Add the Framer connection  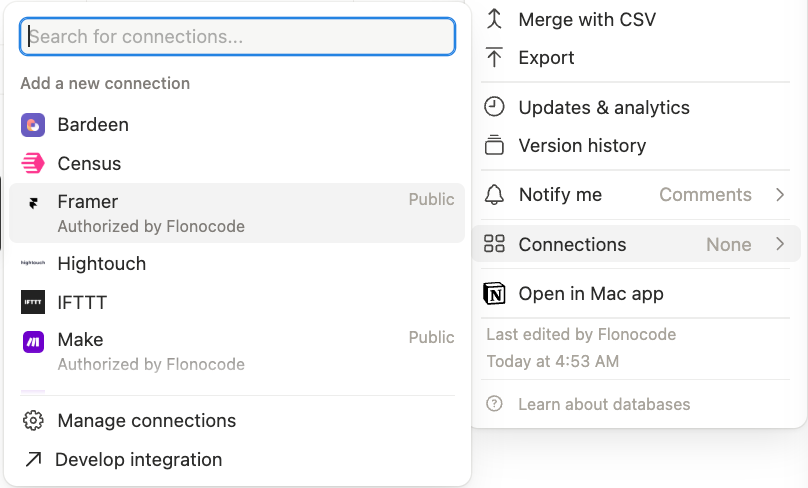coord(237,213)
